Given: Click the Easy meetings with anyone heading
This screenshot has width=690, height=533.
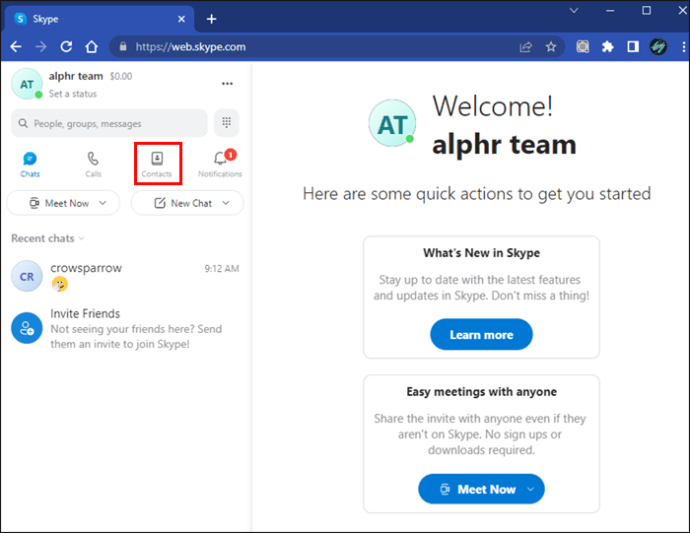Looking at the screenshot, I should (481, 392).
